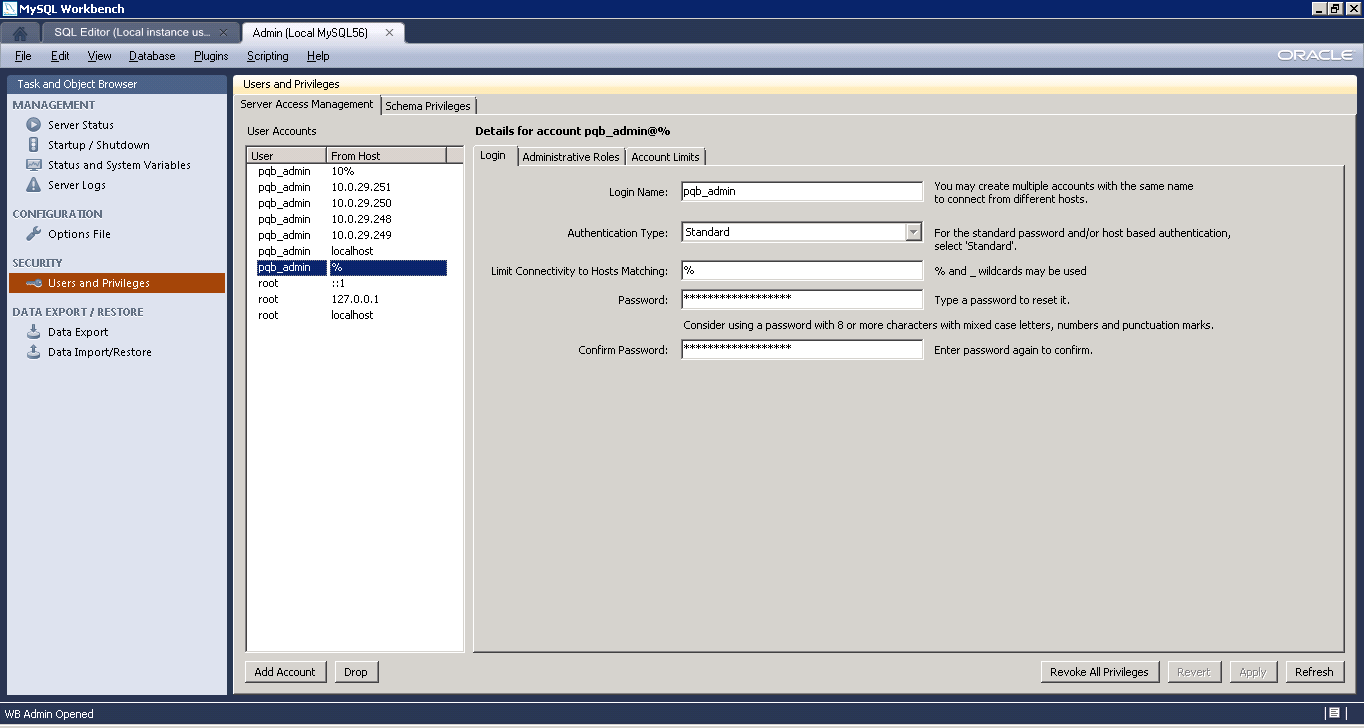Screen dimensions: 1364x728
Task: Switch to the Schema Privileges tab
Action: pos(428,106)
